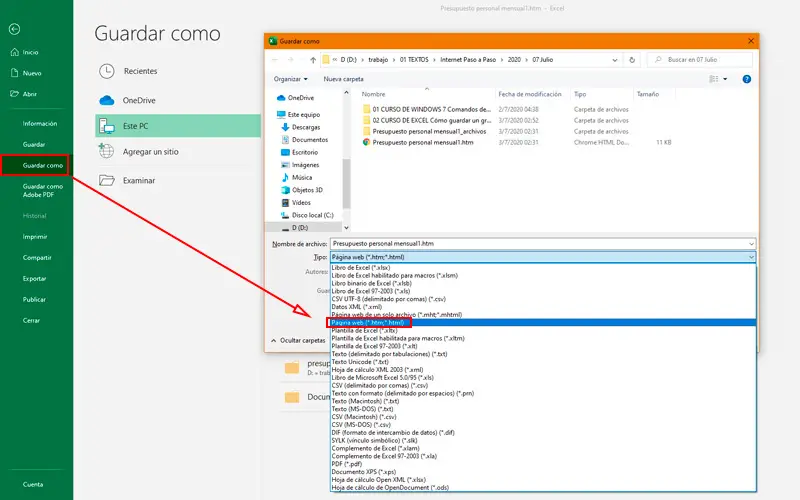Click Examinar folder icon
The width and height of the screenshot is (800, 500).
[107, 180]
